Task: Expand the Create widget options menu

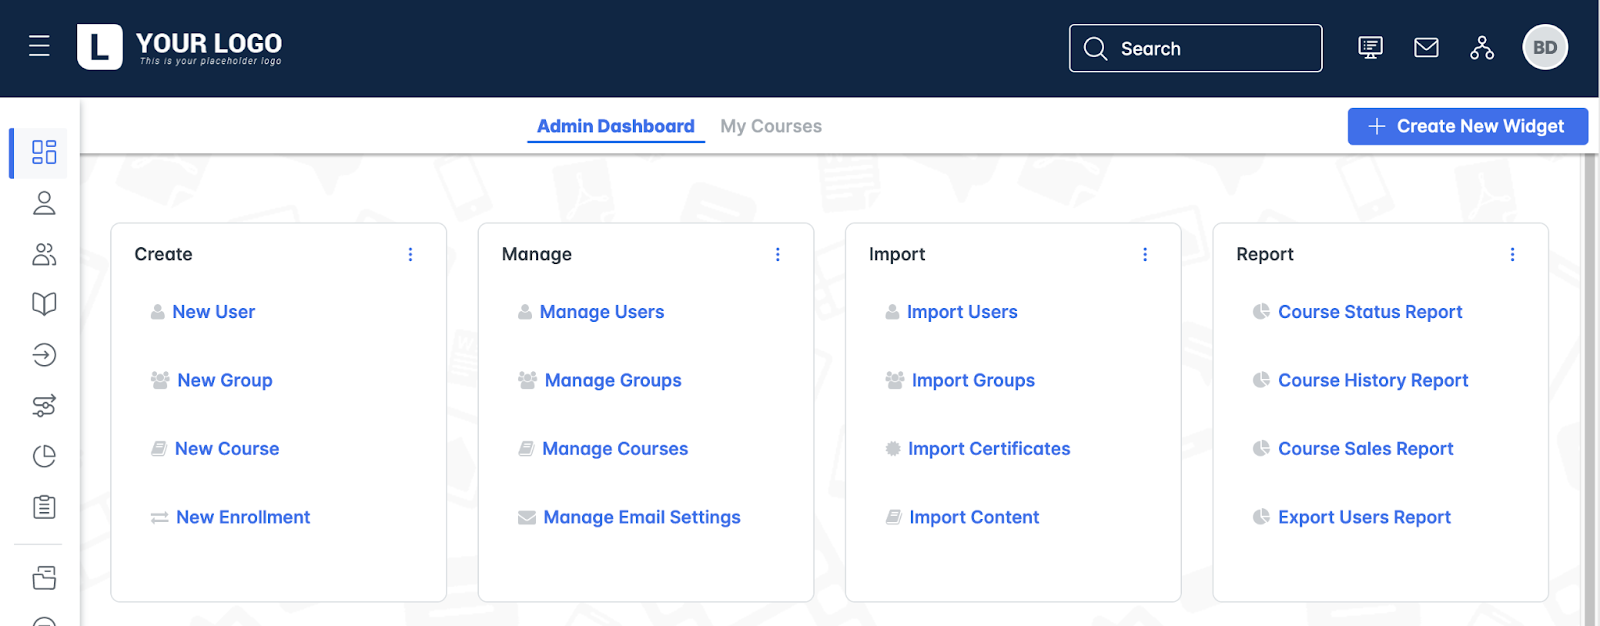Action: [410, 255]
